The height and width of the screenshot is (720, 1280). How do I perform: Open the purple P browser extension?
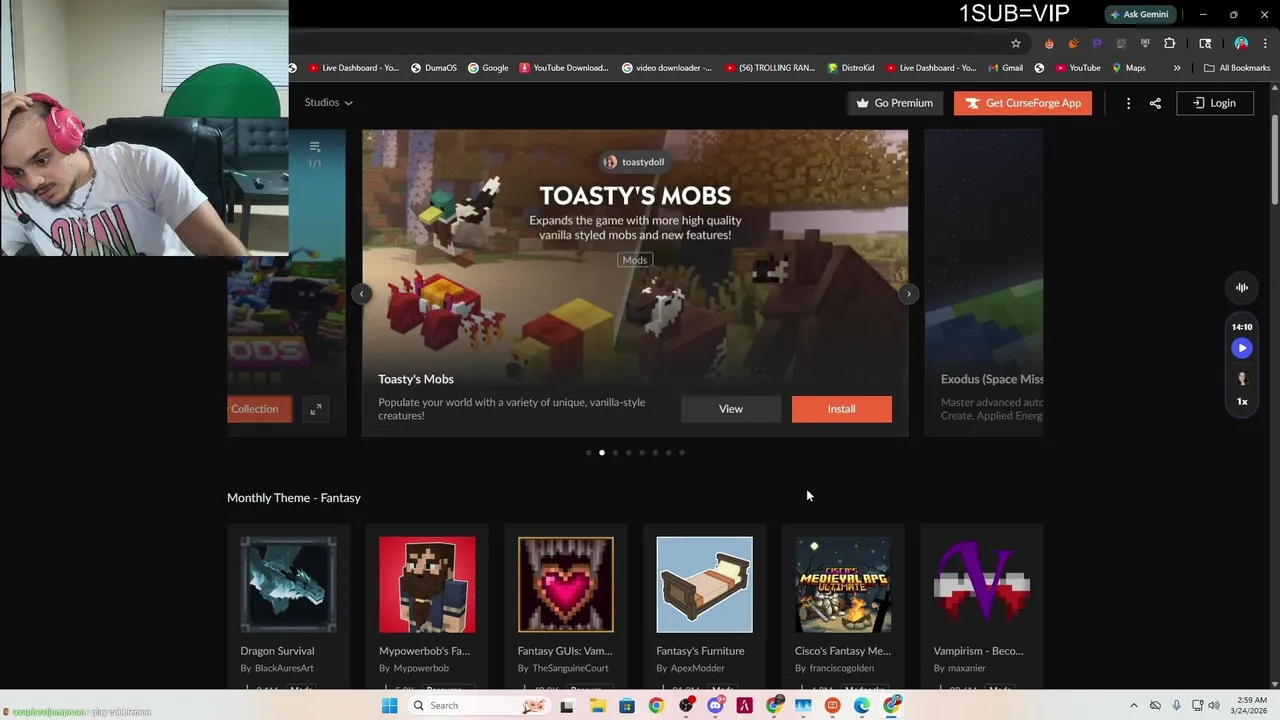[x=1097, y=43]
